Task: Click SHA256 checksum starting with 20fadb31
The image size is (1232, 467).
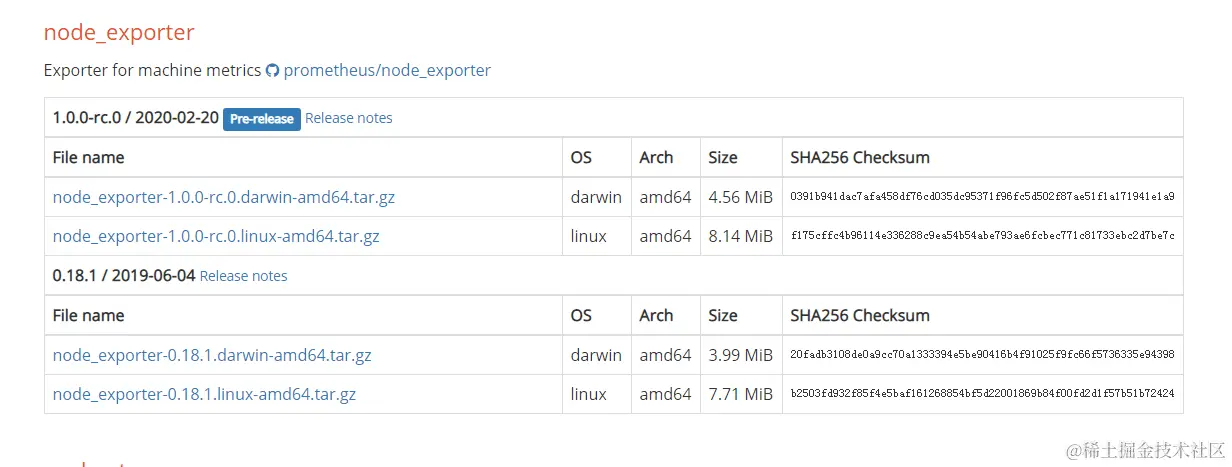Action: pos(982,355)
